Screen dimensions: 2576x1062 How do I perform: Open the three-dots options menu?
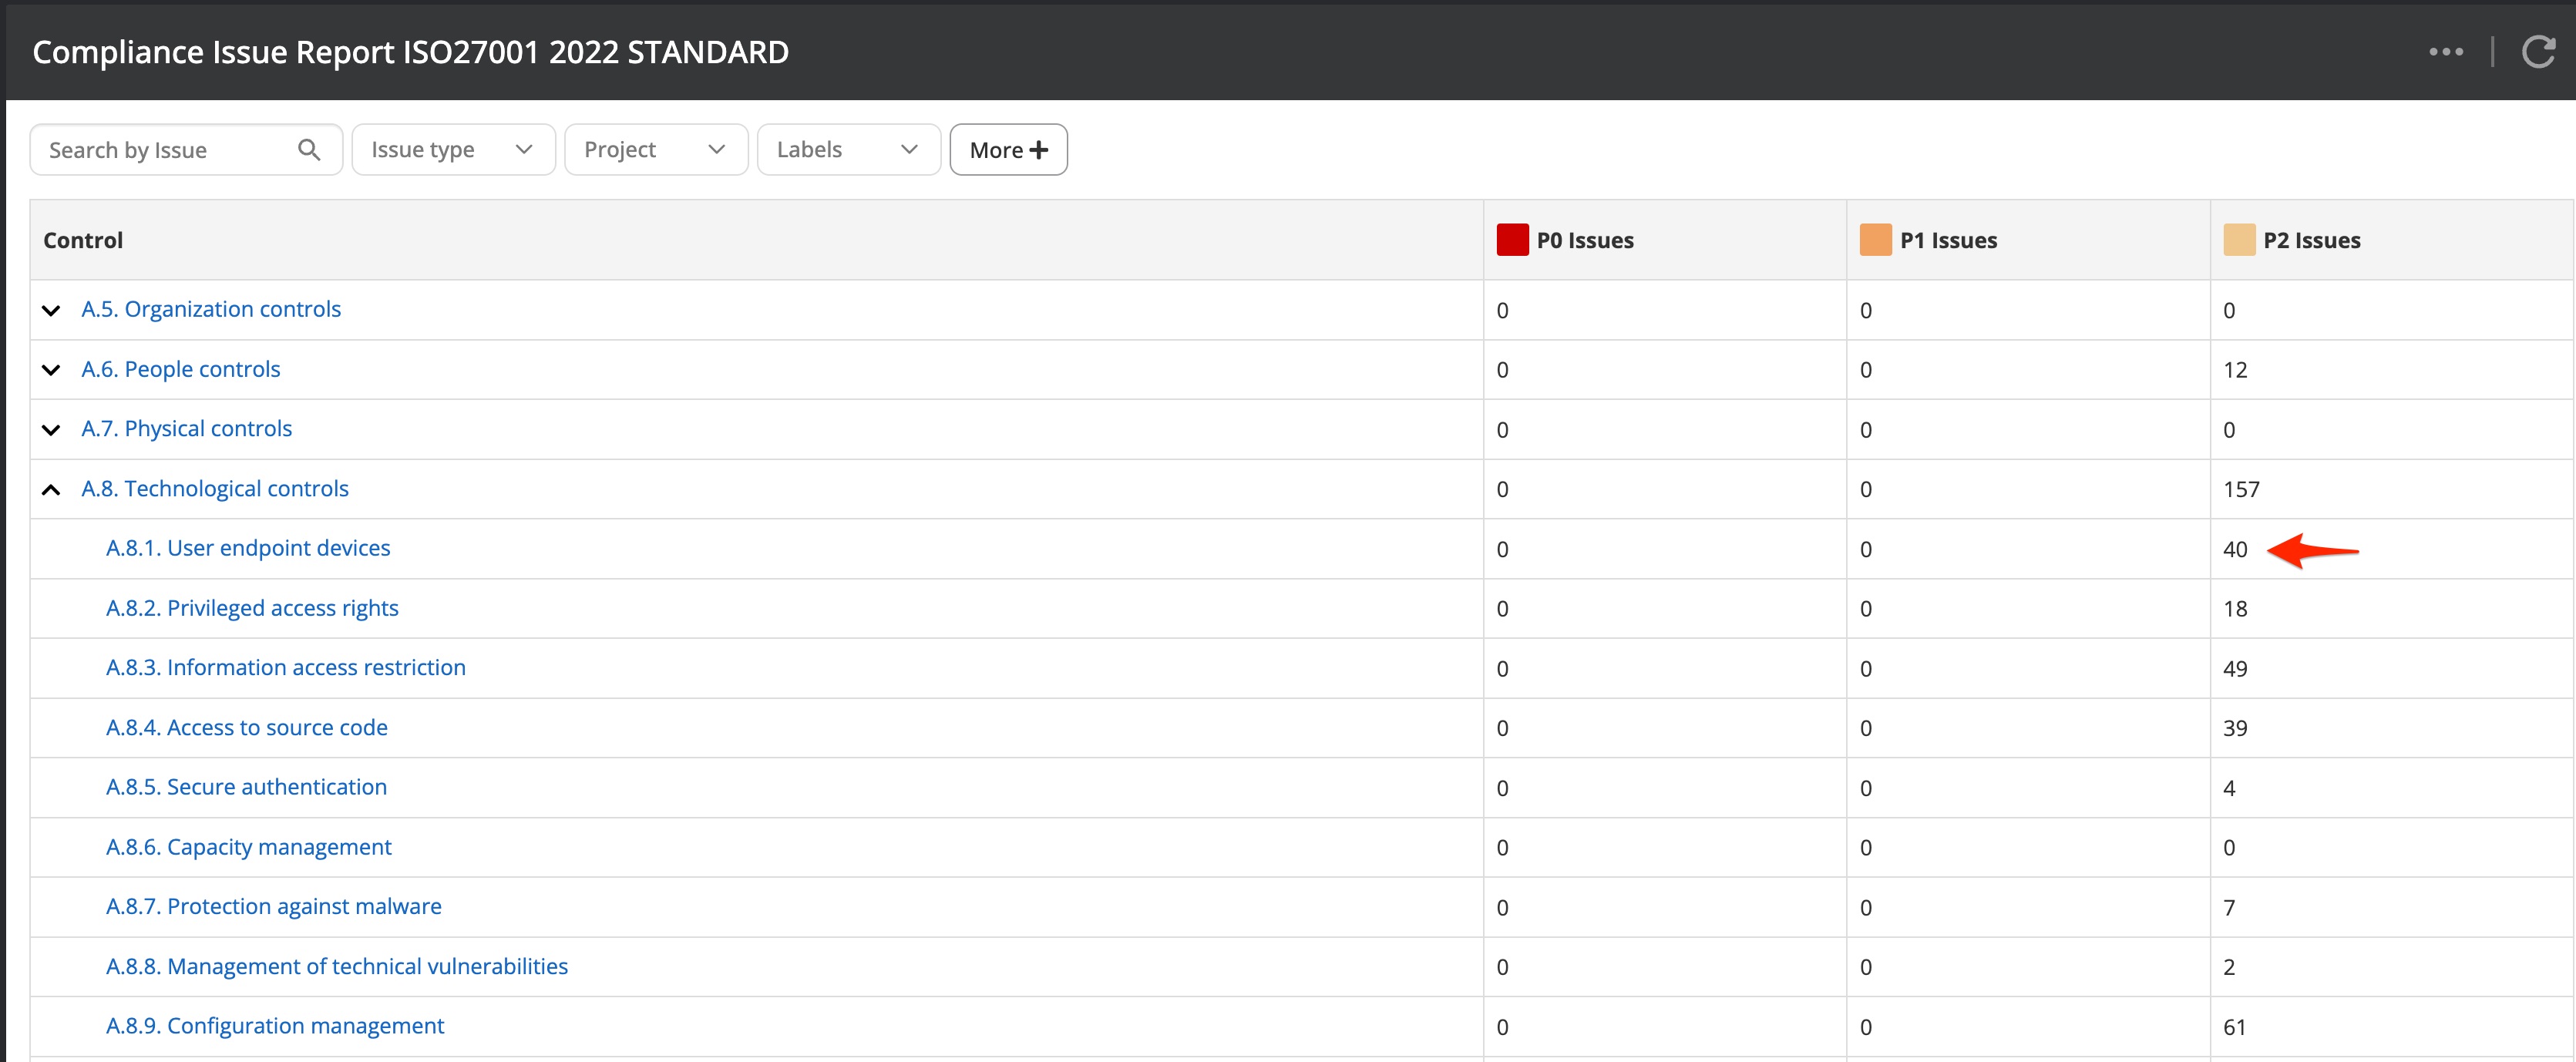click(2446, 52)
